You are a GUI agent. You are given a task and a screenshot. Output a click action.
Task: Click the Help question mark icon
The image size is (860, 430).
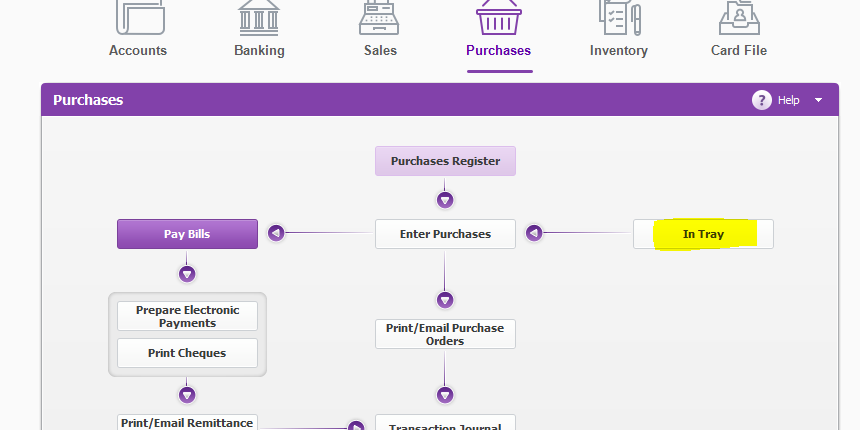(761, 100)
